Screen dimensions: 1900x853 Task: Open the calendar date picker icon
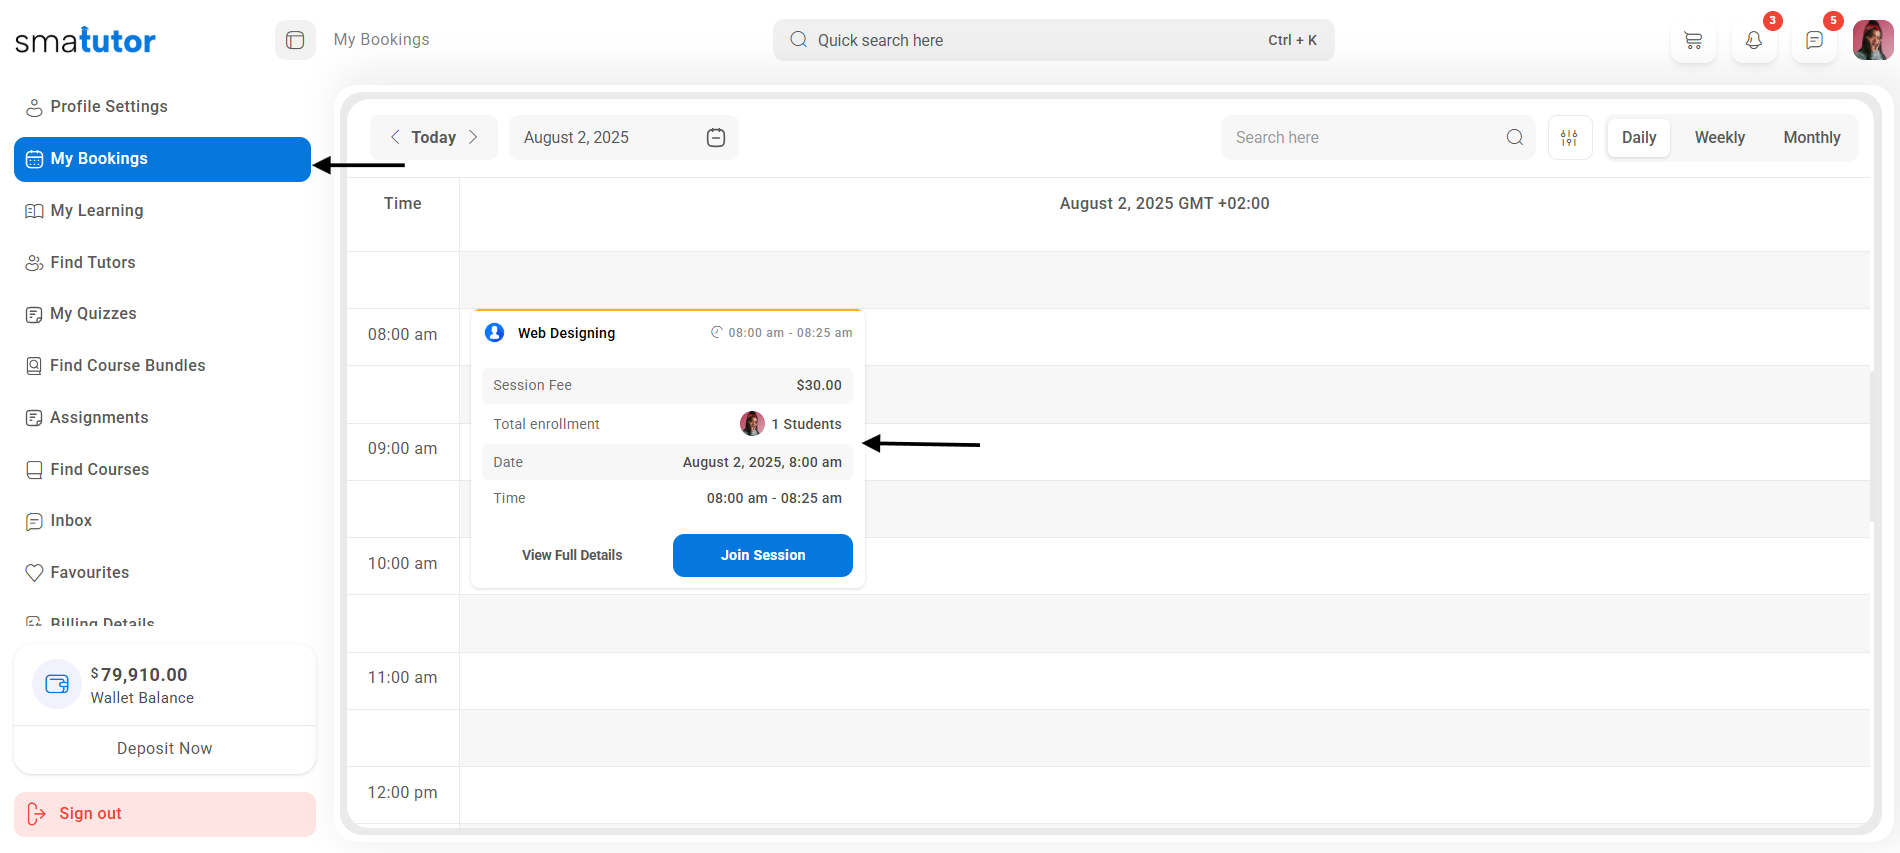click(716, 138)
